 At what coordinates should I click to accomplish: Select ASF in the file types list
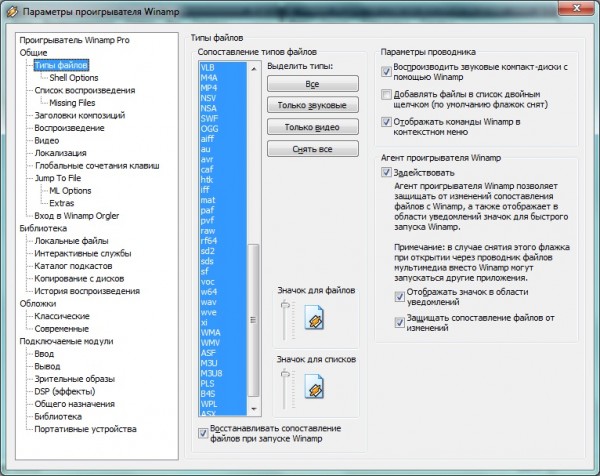(223, 353)
